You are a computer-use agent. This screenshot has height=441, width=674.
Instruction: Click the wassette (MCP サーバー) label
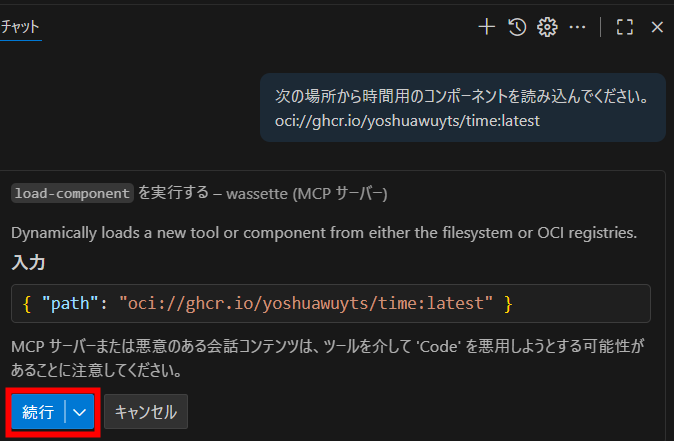[307, 193]
